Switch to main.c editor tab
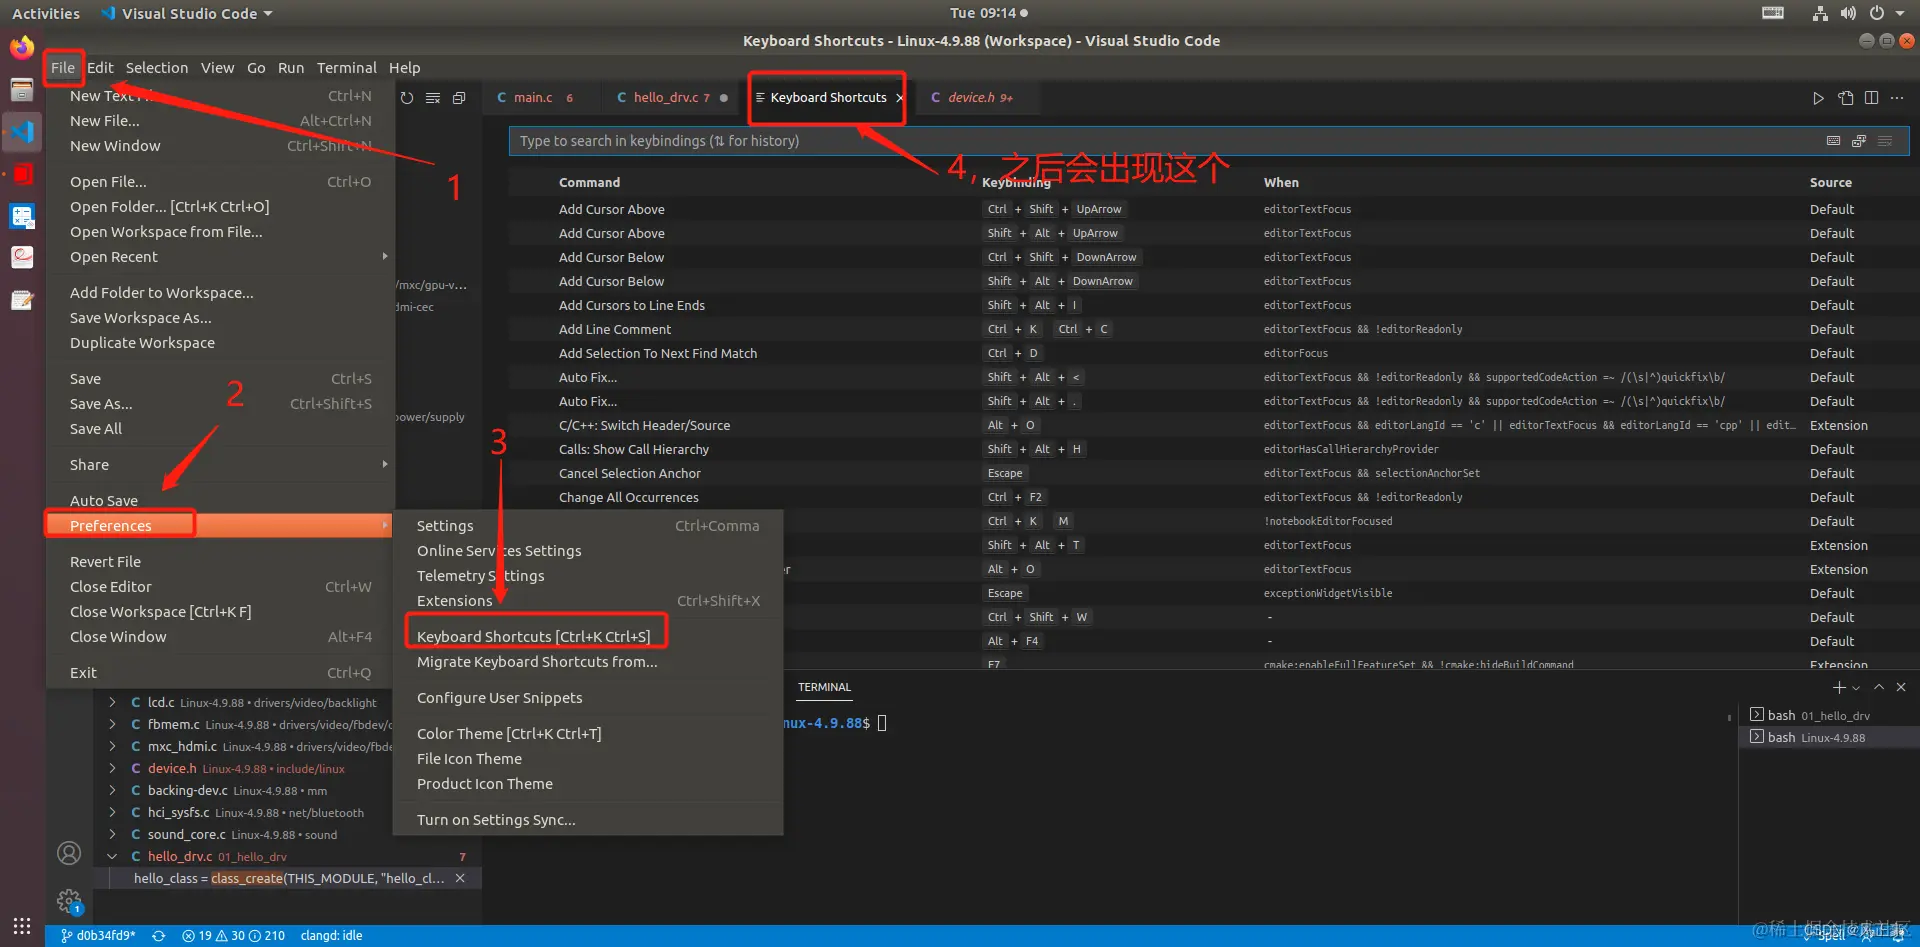 [540, 98]
